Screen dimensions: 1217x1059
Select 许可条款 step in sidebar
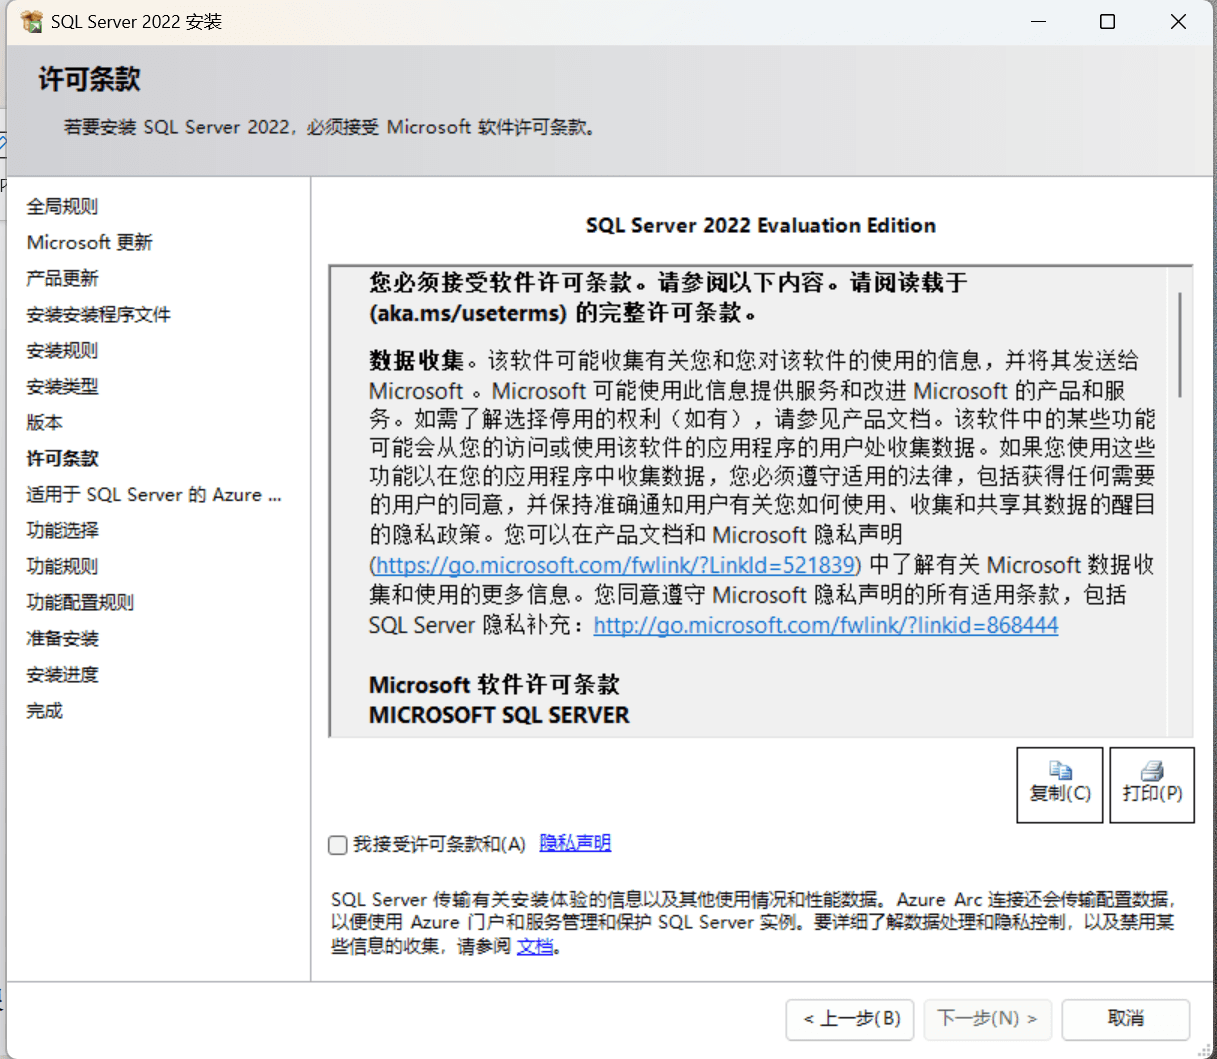(x=62, y=458)
